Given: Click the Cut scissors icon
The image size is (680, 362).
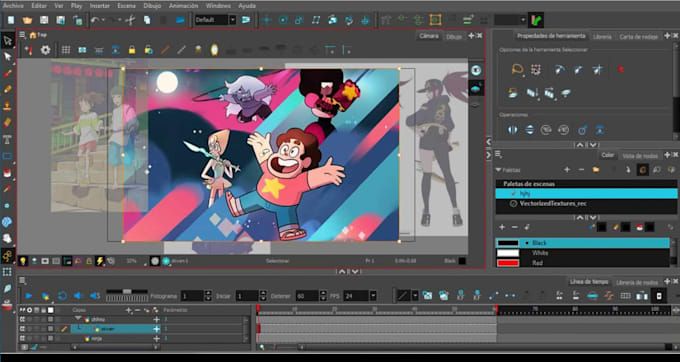Looking at the screenshot, I should 130,20.
